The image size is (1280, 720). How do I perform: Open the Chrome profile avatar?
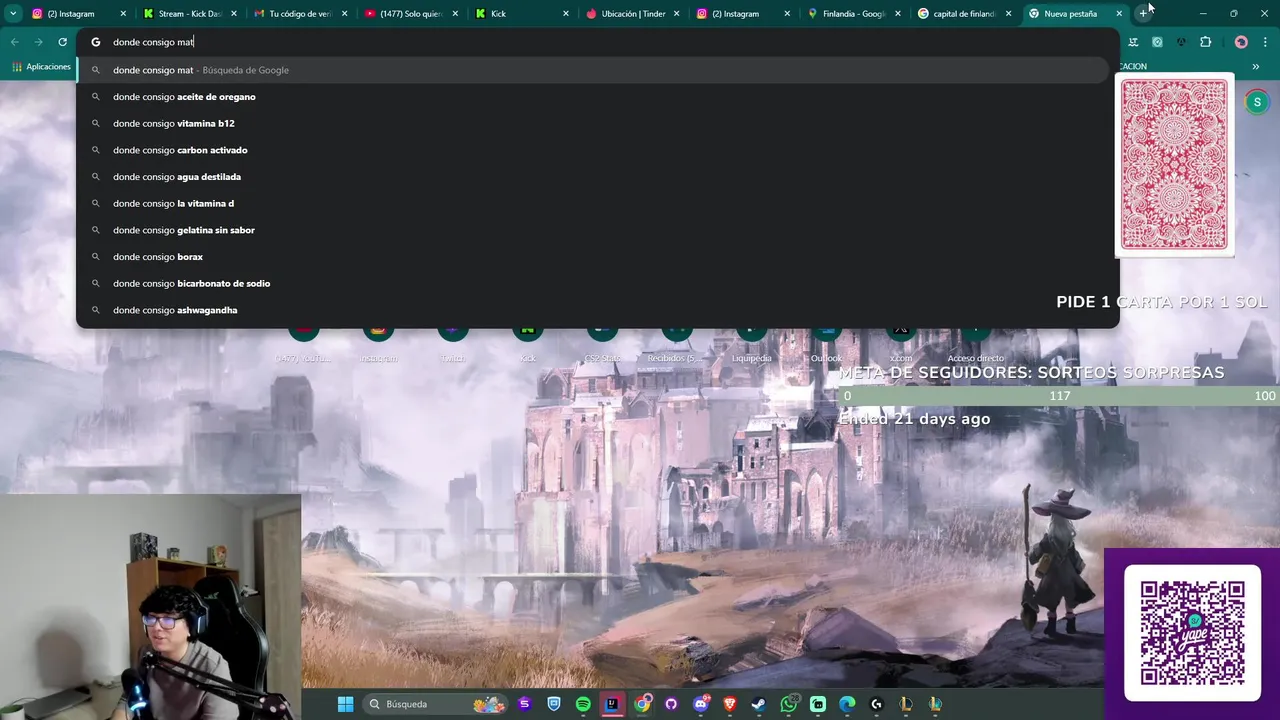pyautogui.click(x=1241, y=42)
